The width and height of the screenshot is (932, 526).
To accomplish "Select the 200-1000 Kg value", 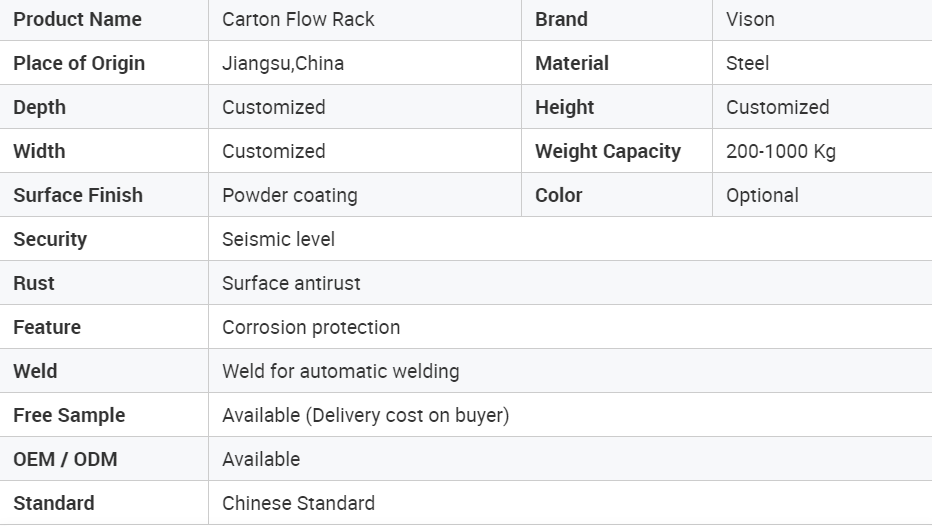I will [x=780, y=152].
